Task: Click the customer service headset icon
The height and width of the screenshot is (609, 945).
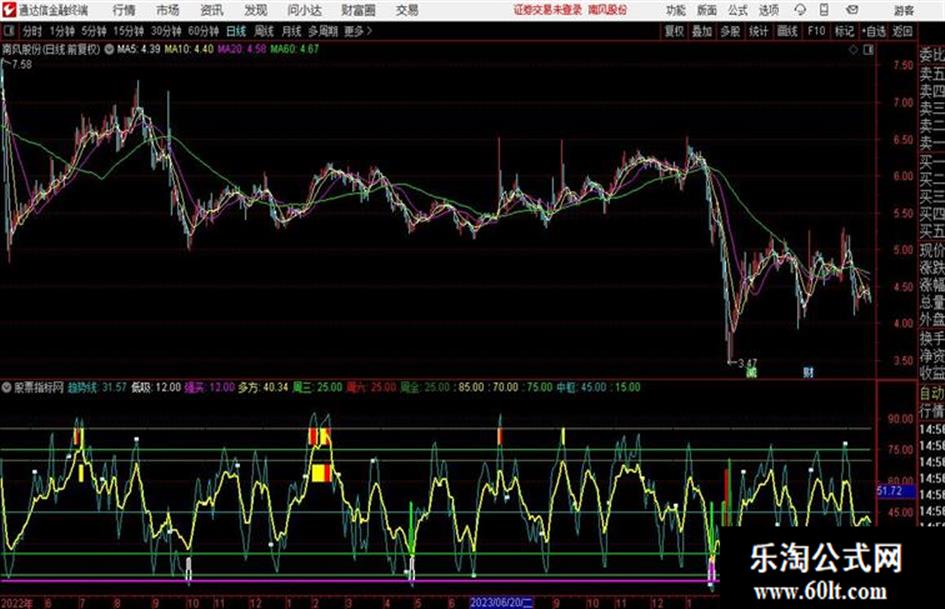Action: (x=800, y=10)
